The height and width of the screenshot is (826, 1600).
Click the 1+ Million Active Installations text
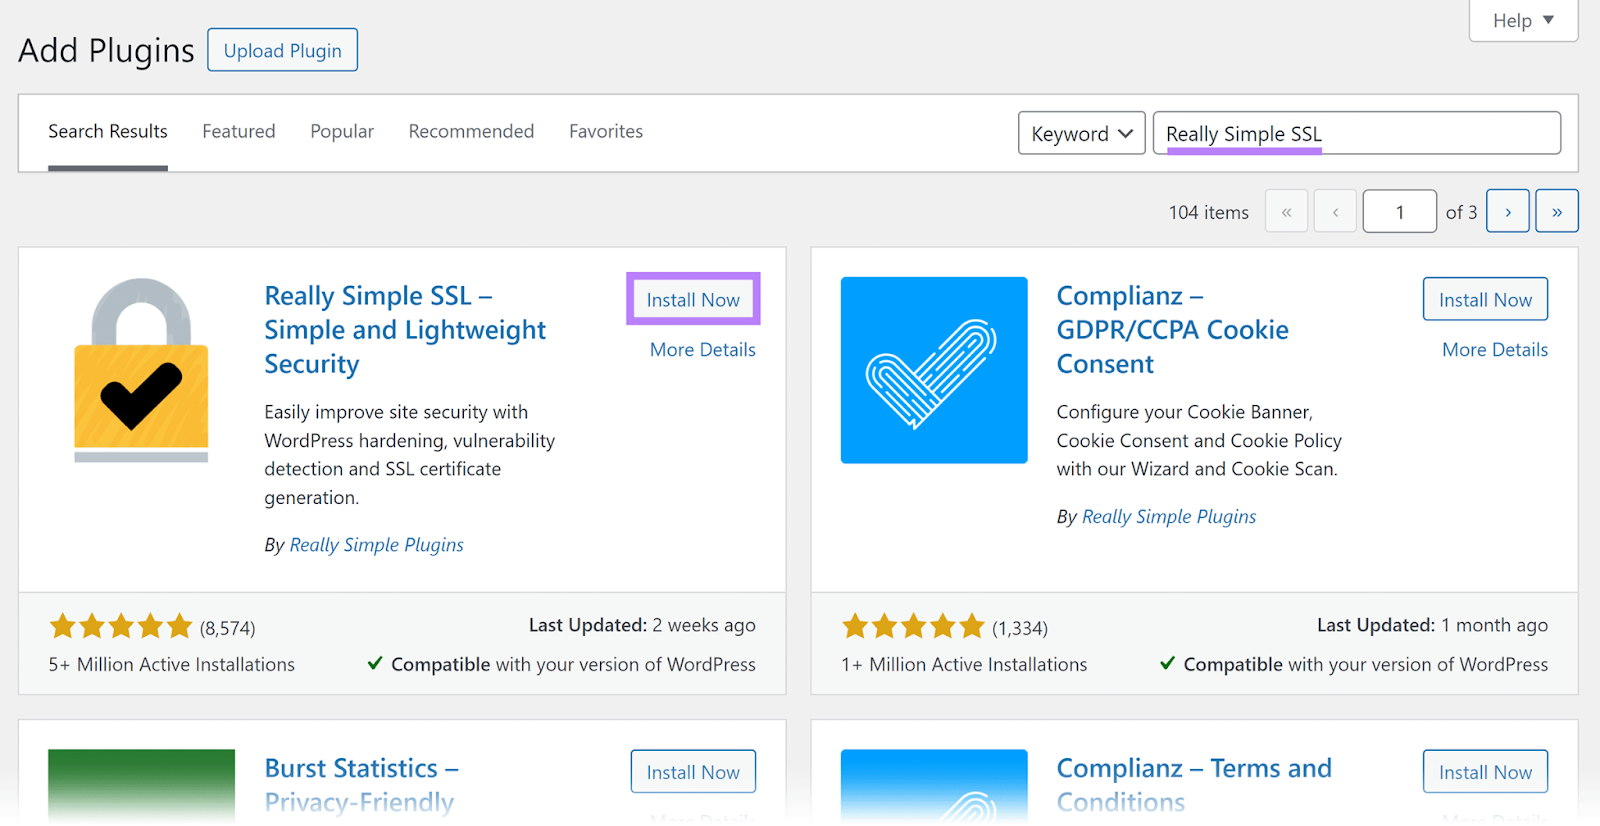pyautogui.click(x=964, y=664)
